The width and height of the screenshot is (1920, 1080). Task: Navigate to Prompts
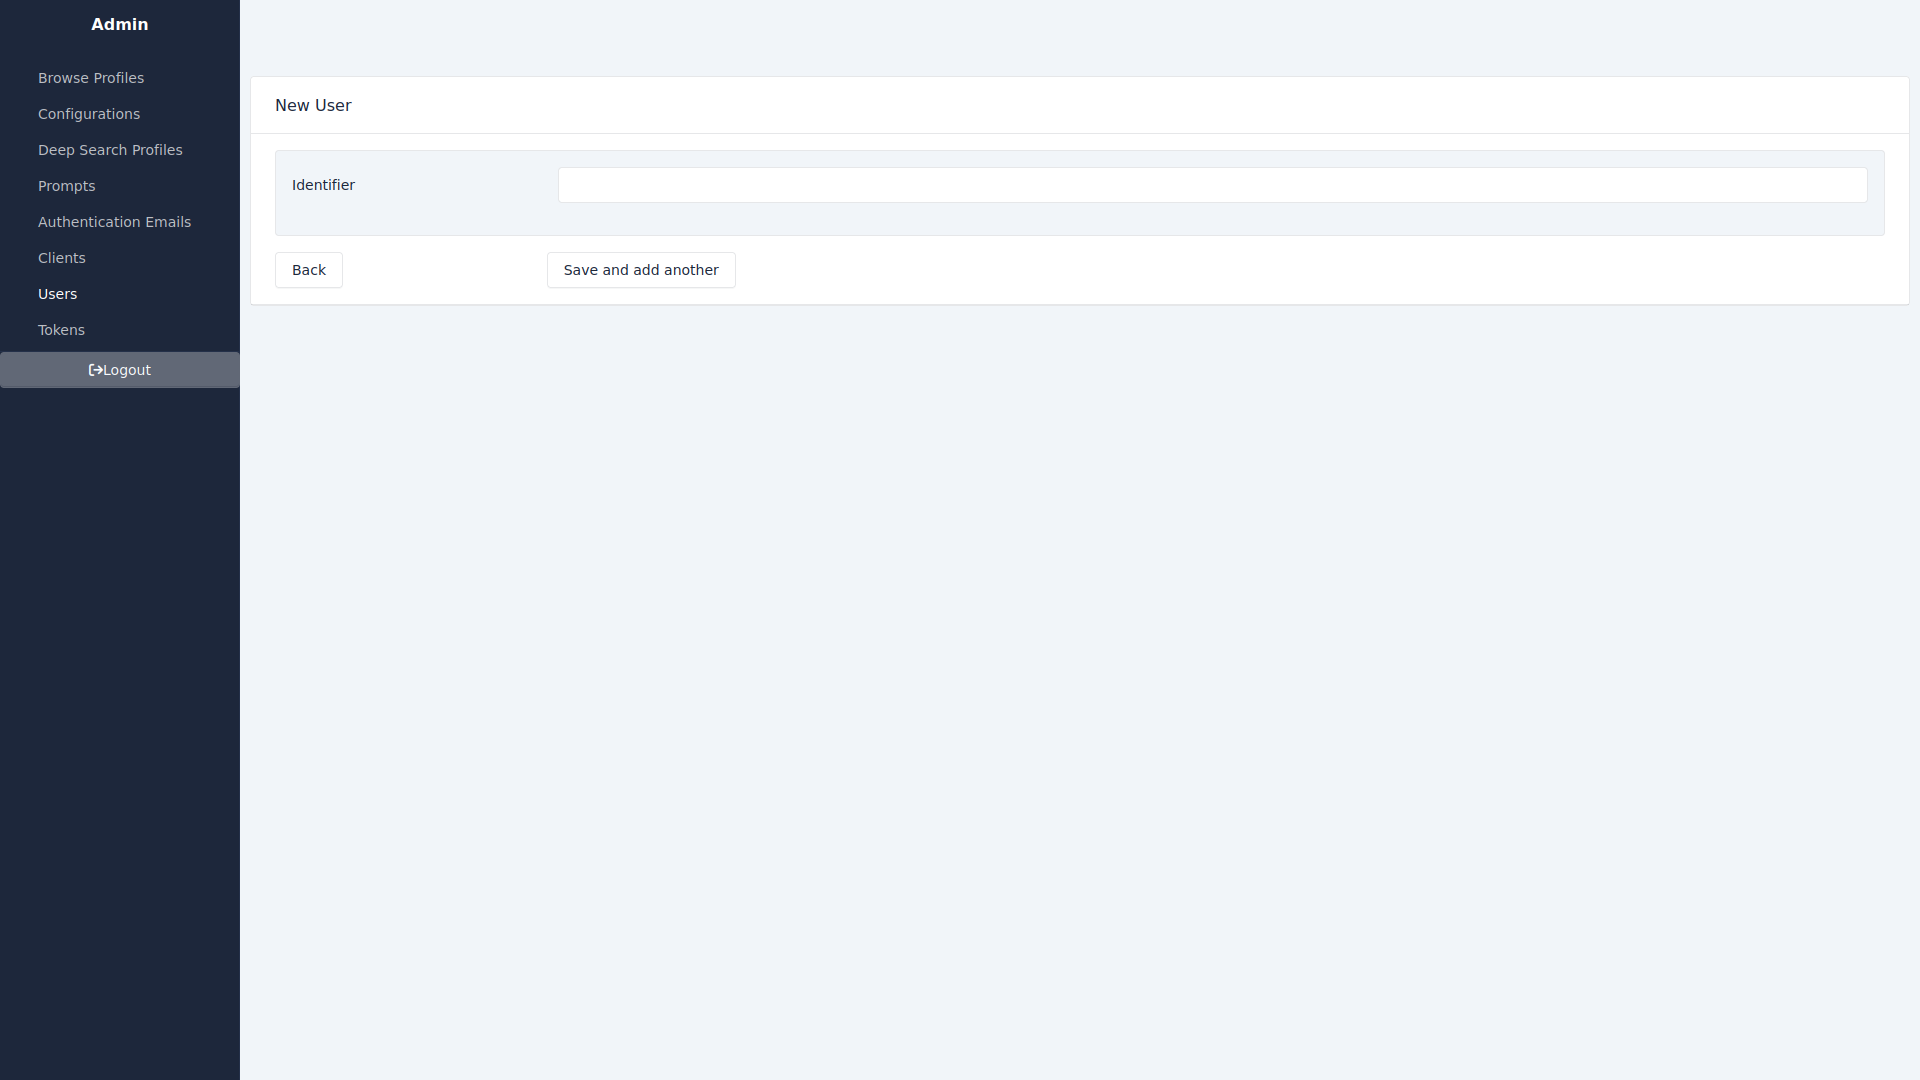[67, 186]
